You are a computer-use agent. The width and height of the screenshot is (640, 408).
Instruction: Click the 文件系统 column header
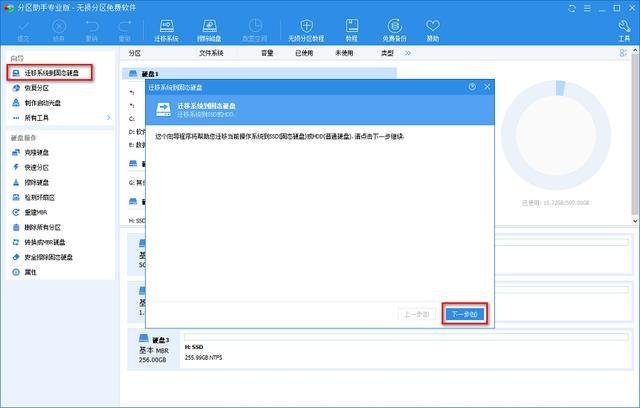click(211, 53)
